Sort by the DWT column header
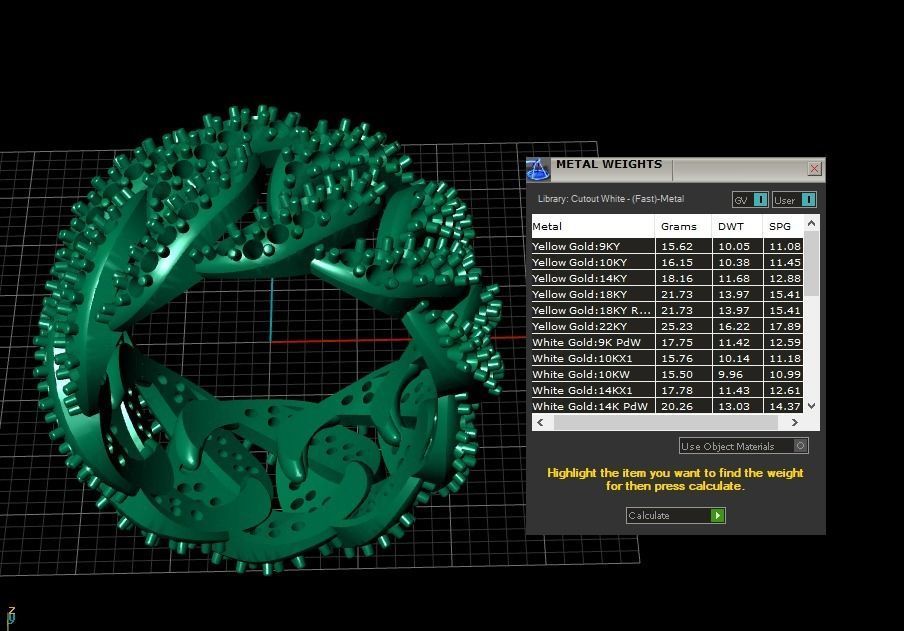The image size is (904, 631). point(737,226)
